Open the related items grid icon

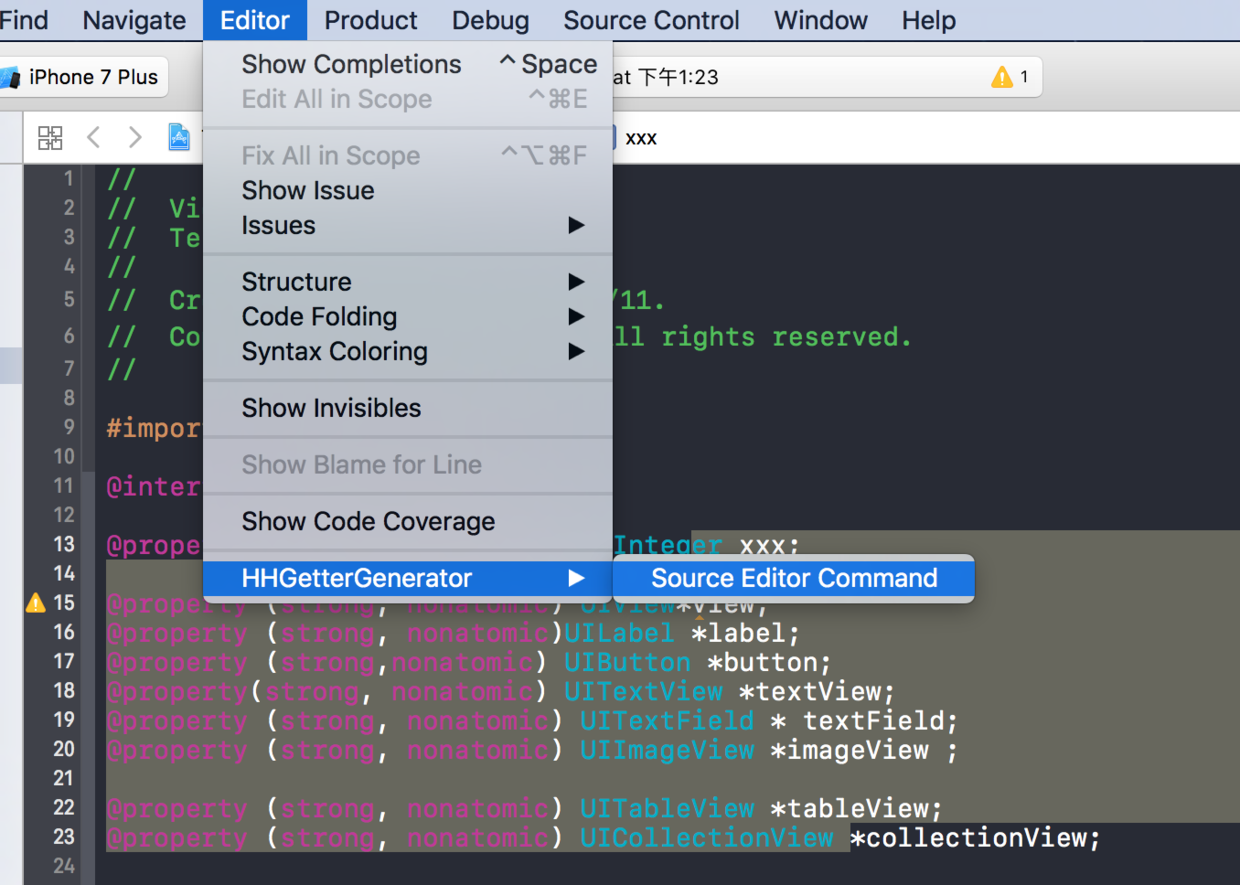[x=50, y=138]
